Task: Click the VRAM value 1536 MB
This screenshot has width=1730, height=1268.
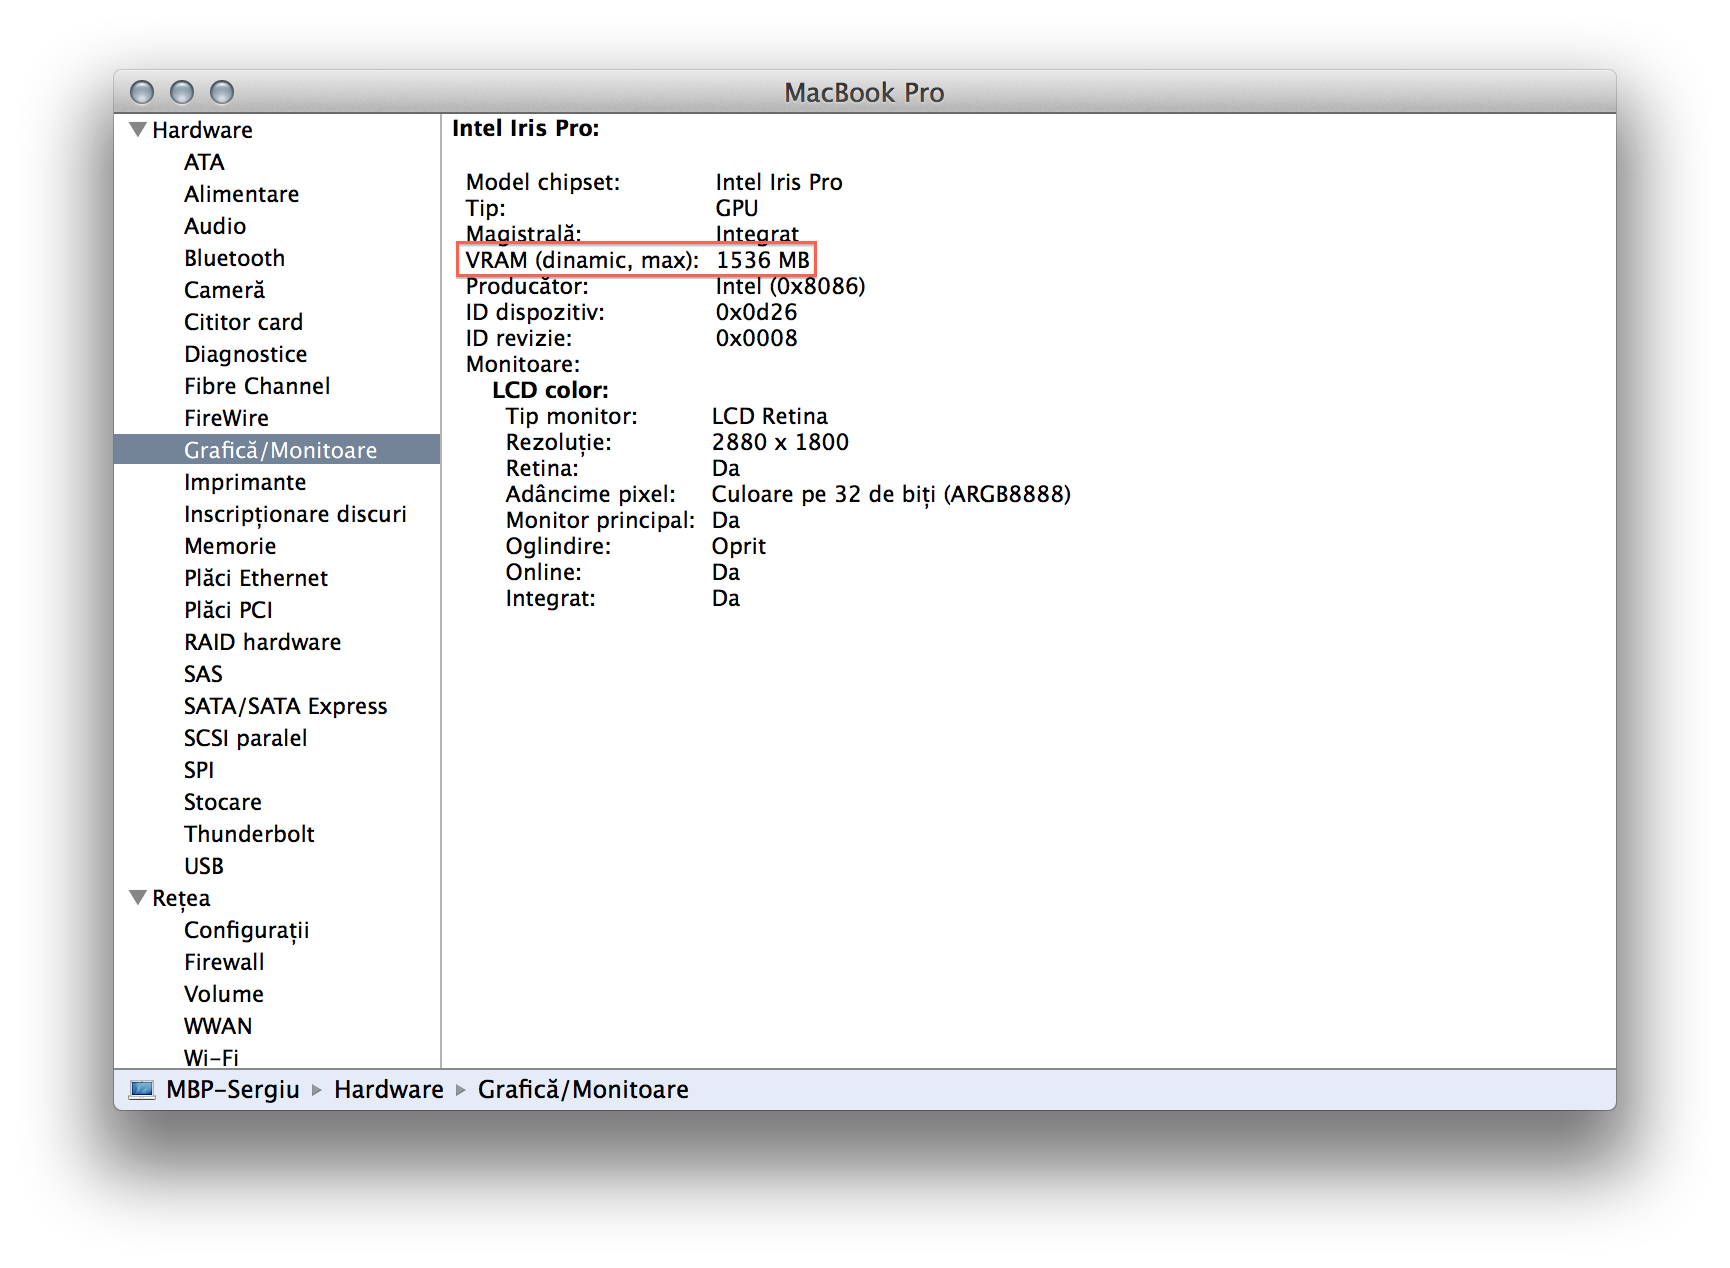Action: click(763, 260)
